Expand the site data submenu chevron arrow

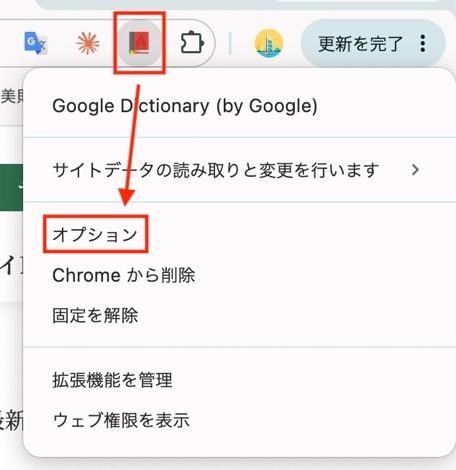pyautogui.click(x=415, y=170)
